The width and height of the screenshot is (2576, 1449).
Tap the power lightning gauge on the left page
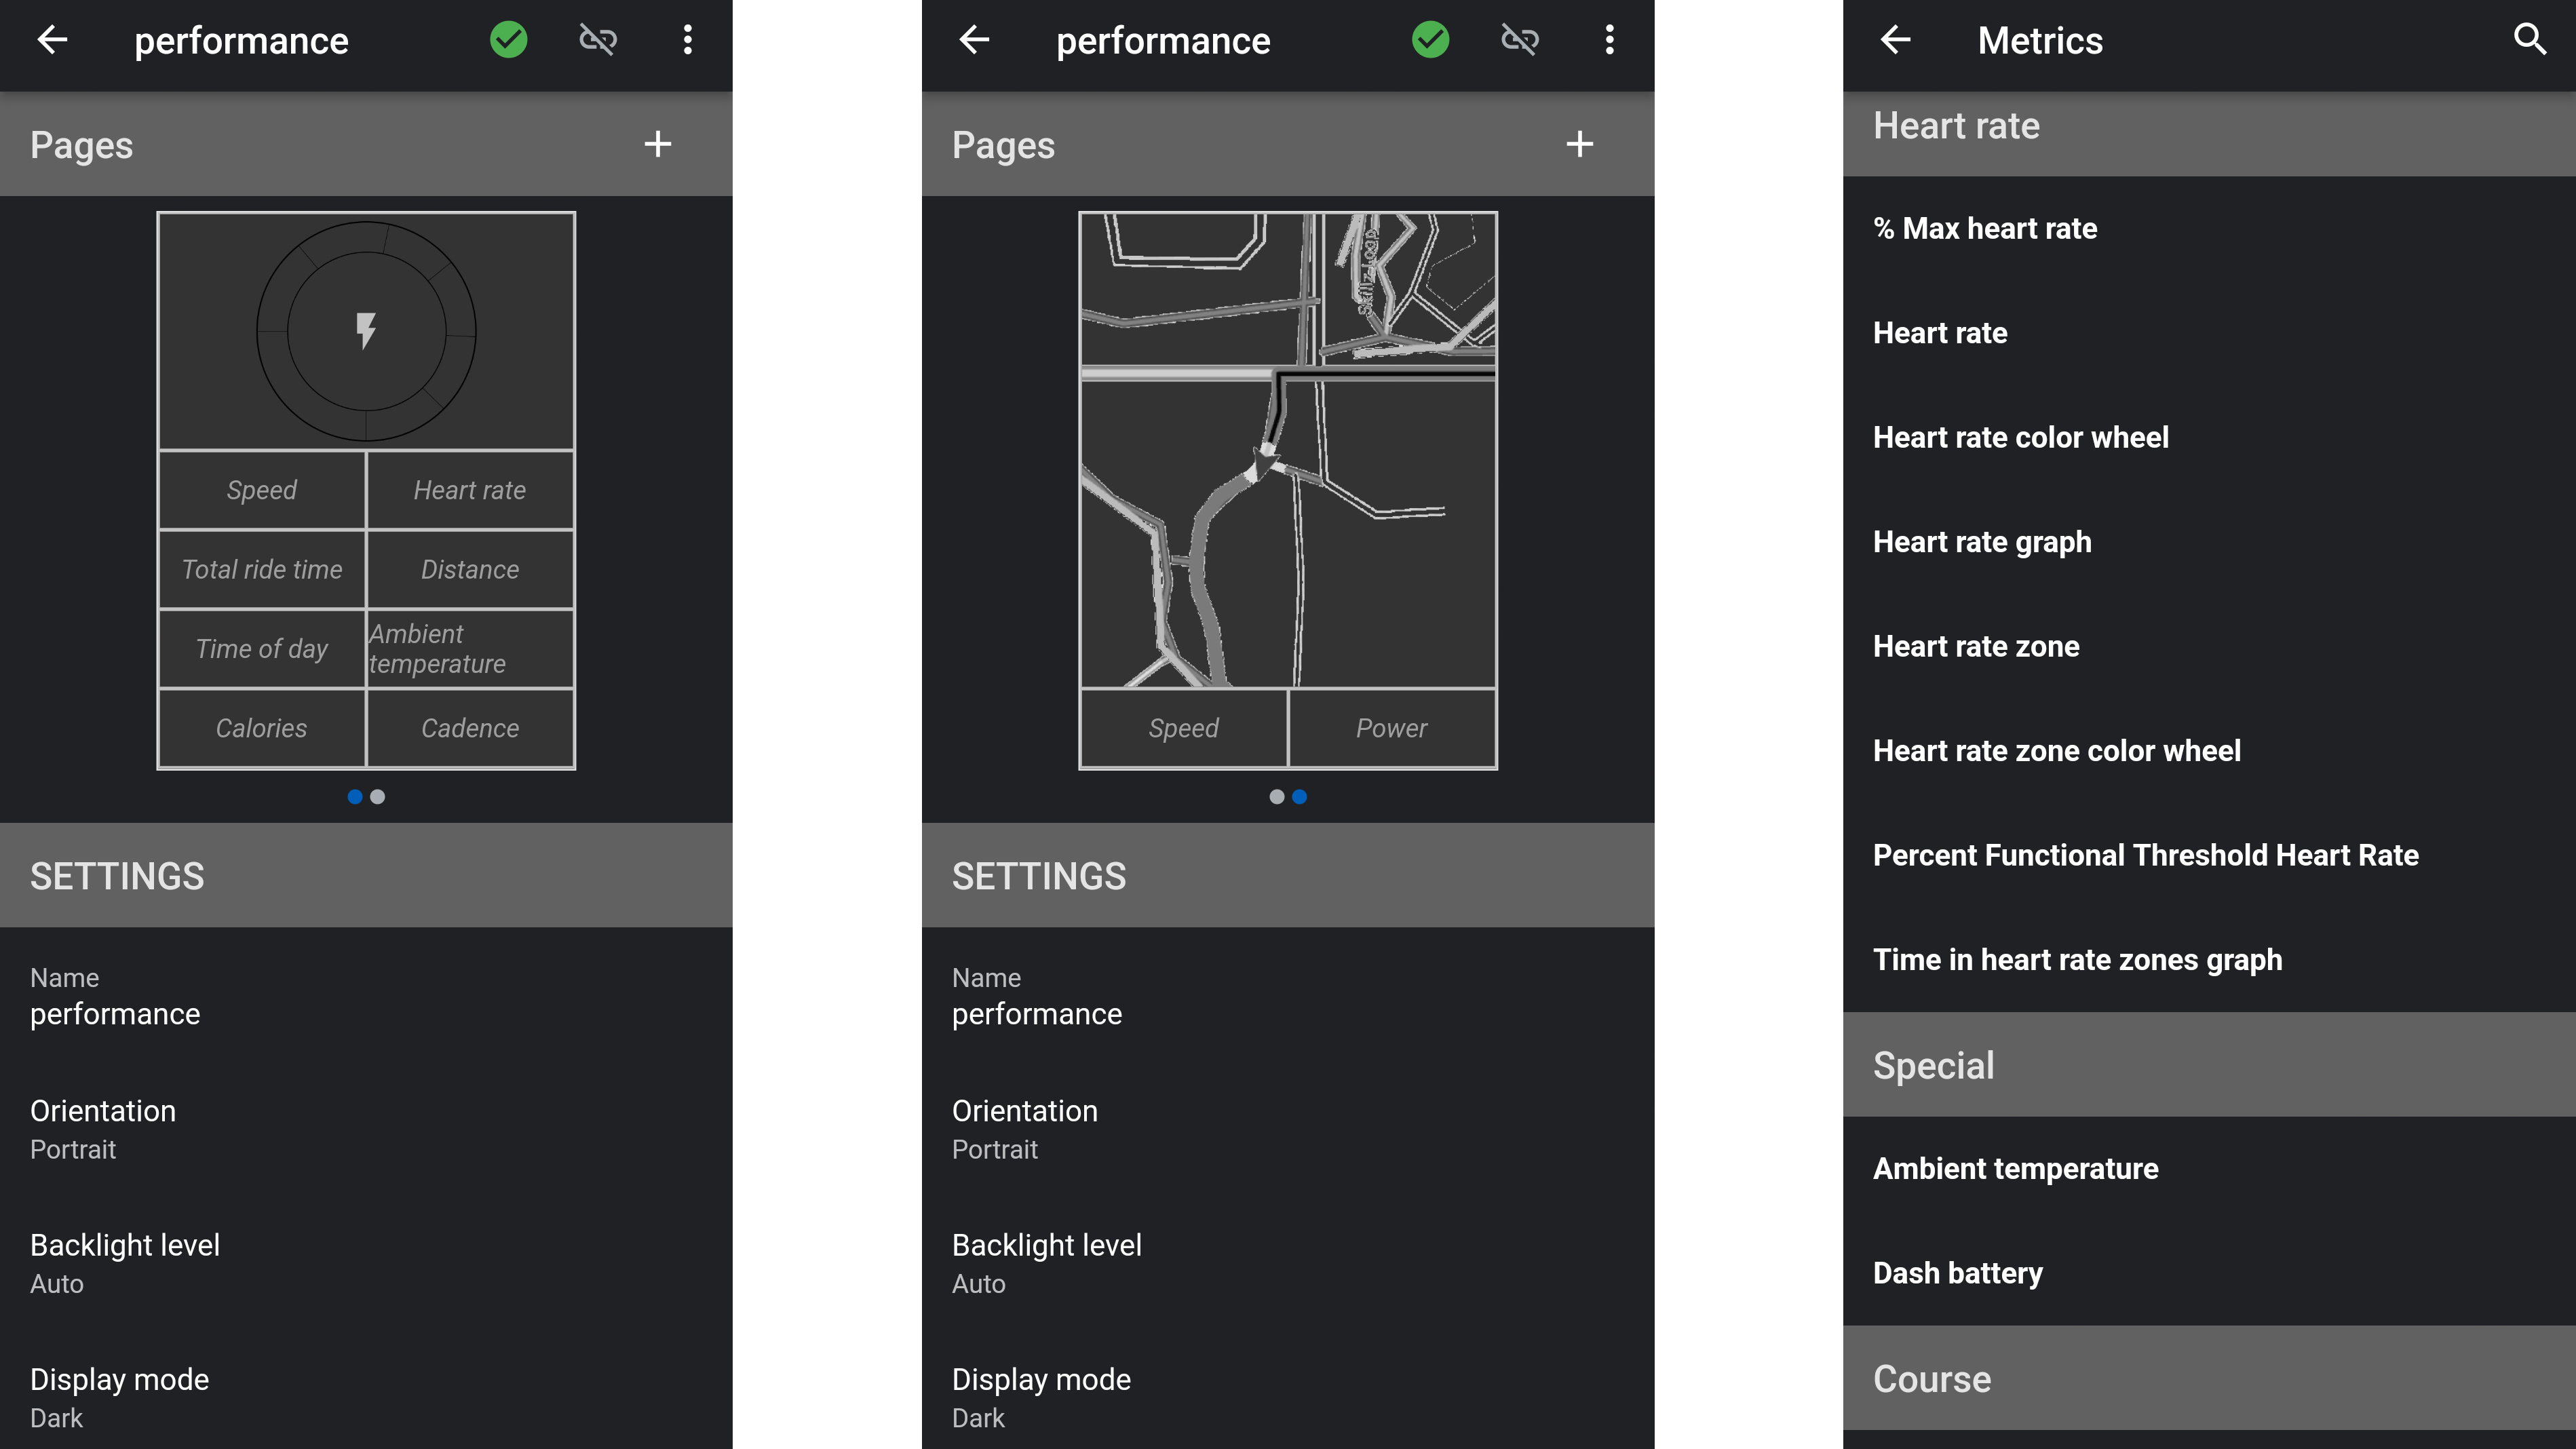pos(366,331)
